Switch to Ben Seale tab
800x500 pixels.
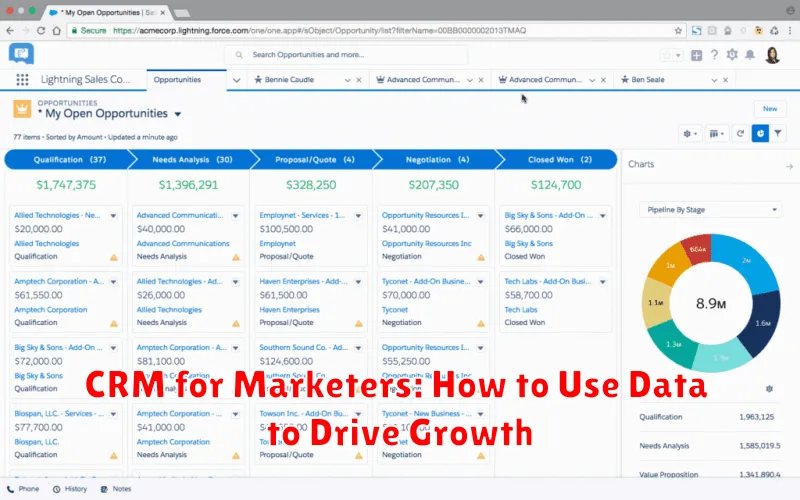click(648, 80)
